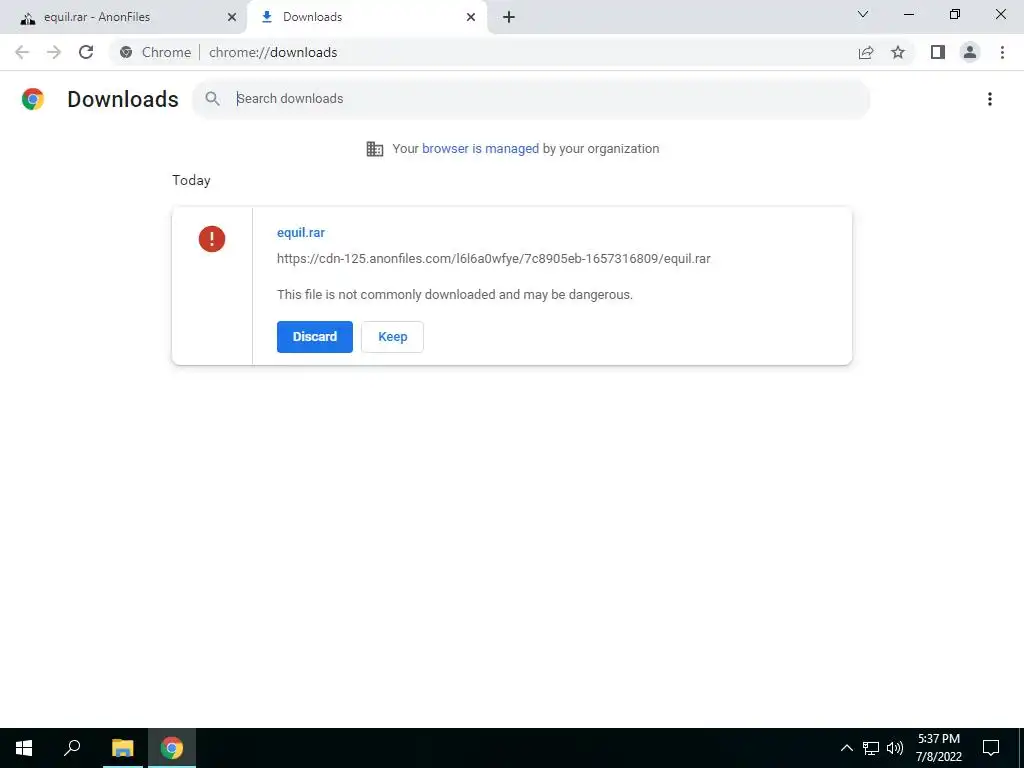Minimize the Chrome window

[x=908, y=14]
